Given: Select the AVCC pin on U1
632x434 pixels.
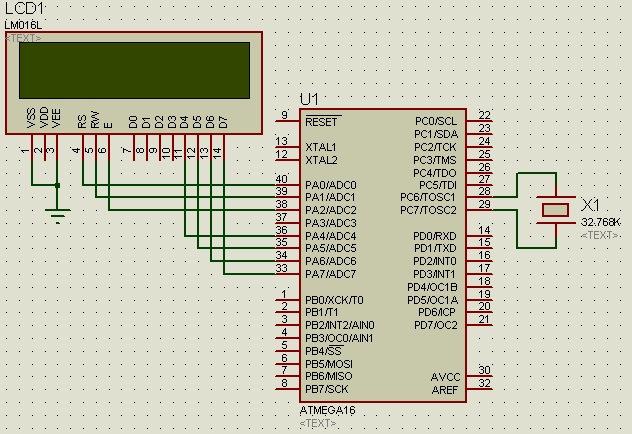Looking at the screenshot, I should pos(445,376).
